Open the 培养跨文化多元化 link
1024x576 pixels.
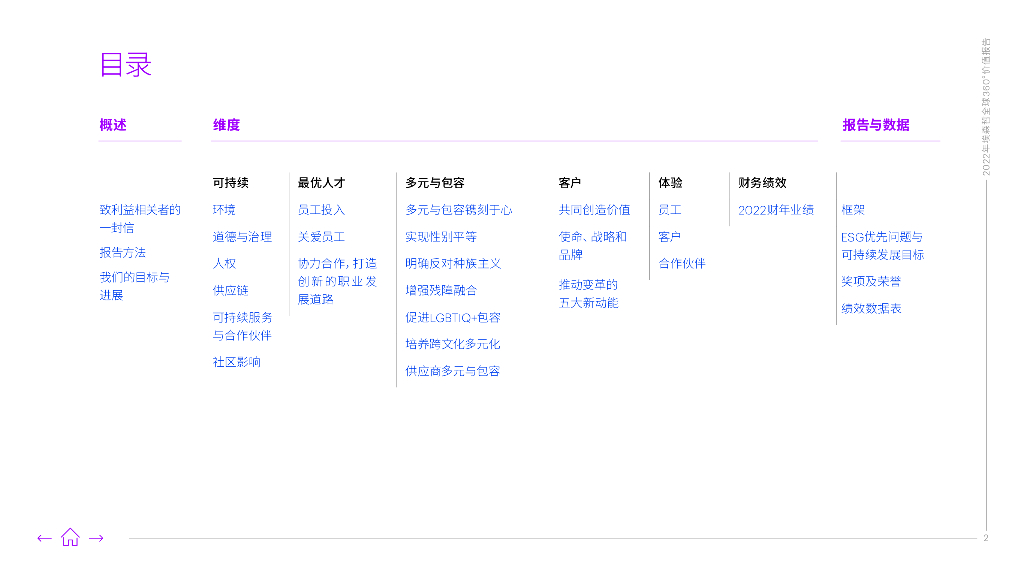click(453, 344)
